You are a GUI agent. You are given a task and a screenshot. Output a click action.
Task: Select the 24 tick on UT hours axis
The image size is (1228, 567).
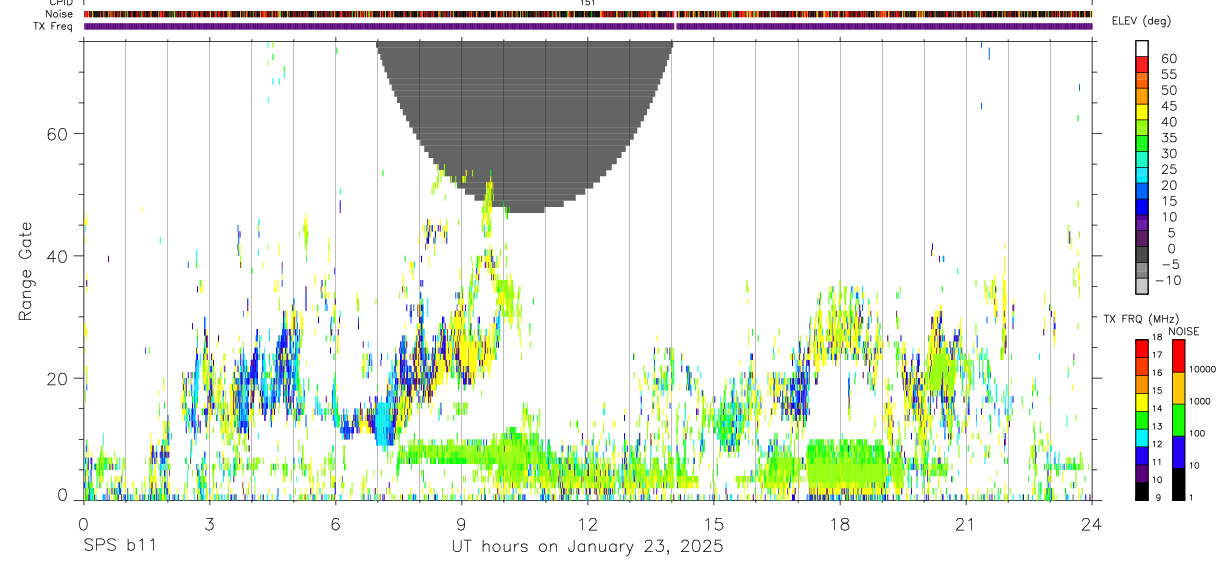(x=1091, y=523)
